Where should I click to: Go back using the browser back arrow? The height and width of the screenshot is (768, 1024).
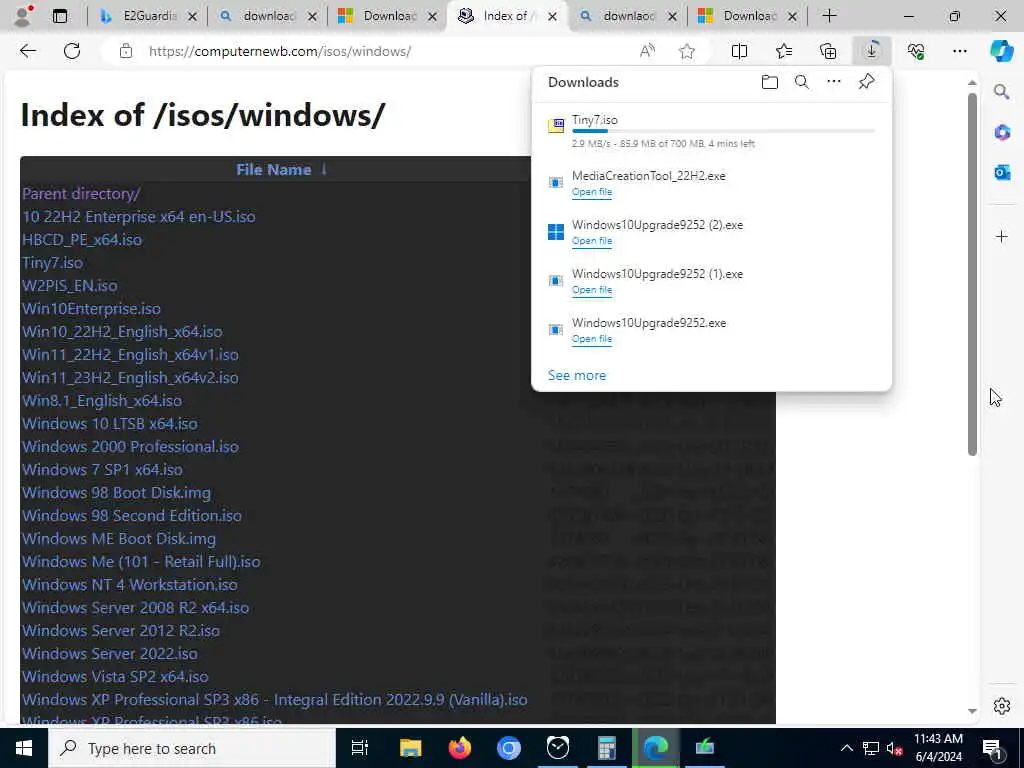click(27, 51)
